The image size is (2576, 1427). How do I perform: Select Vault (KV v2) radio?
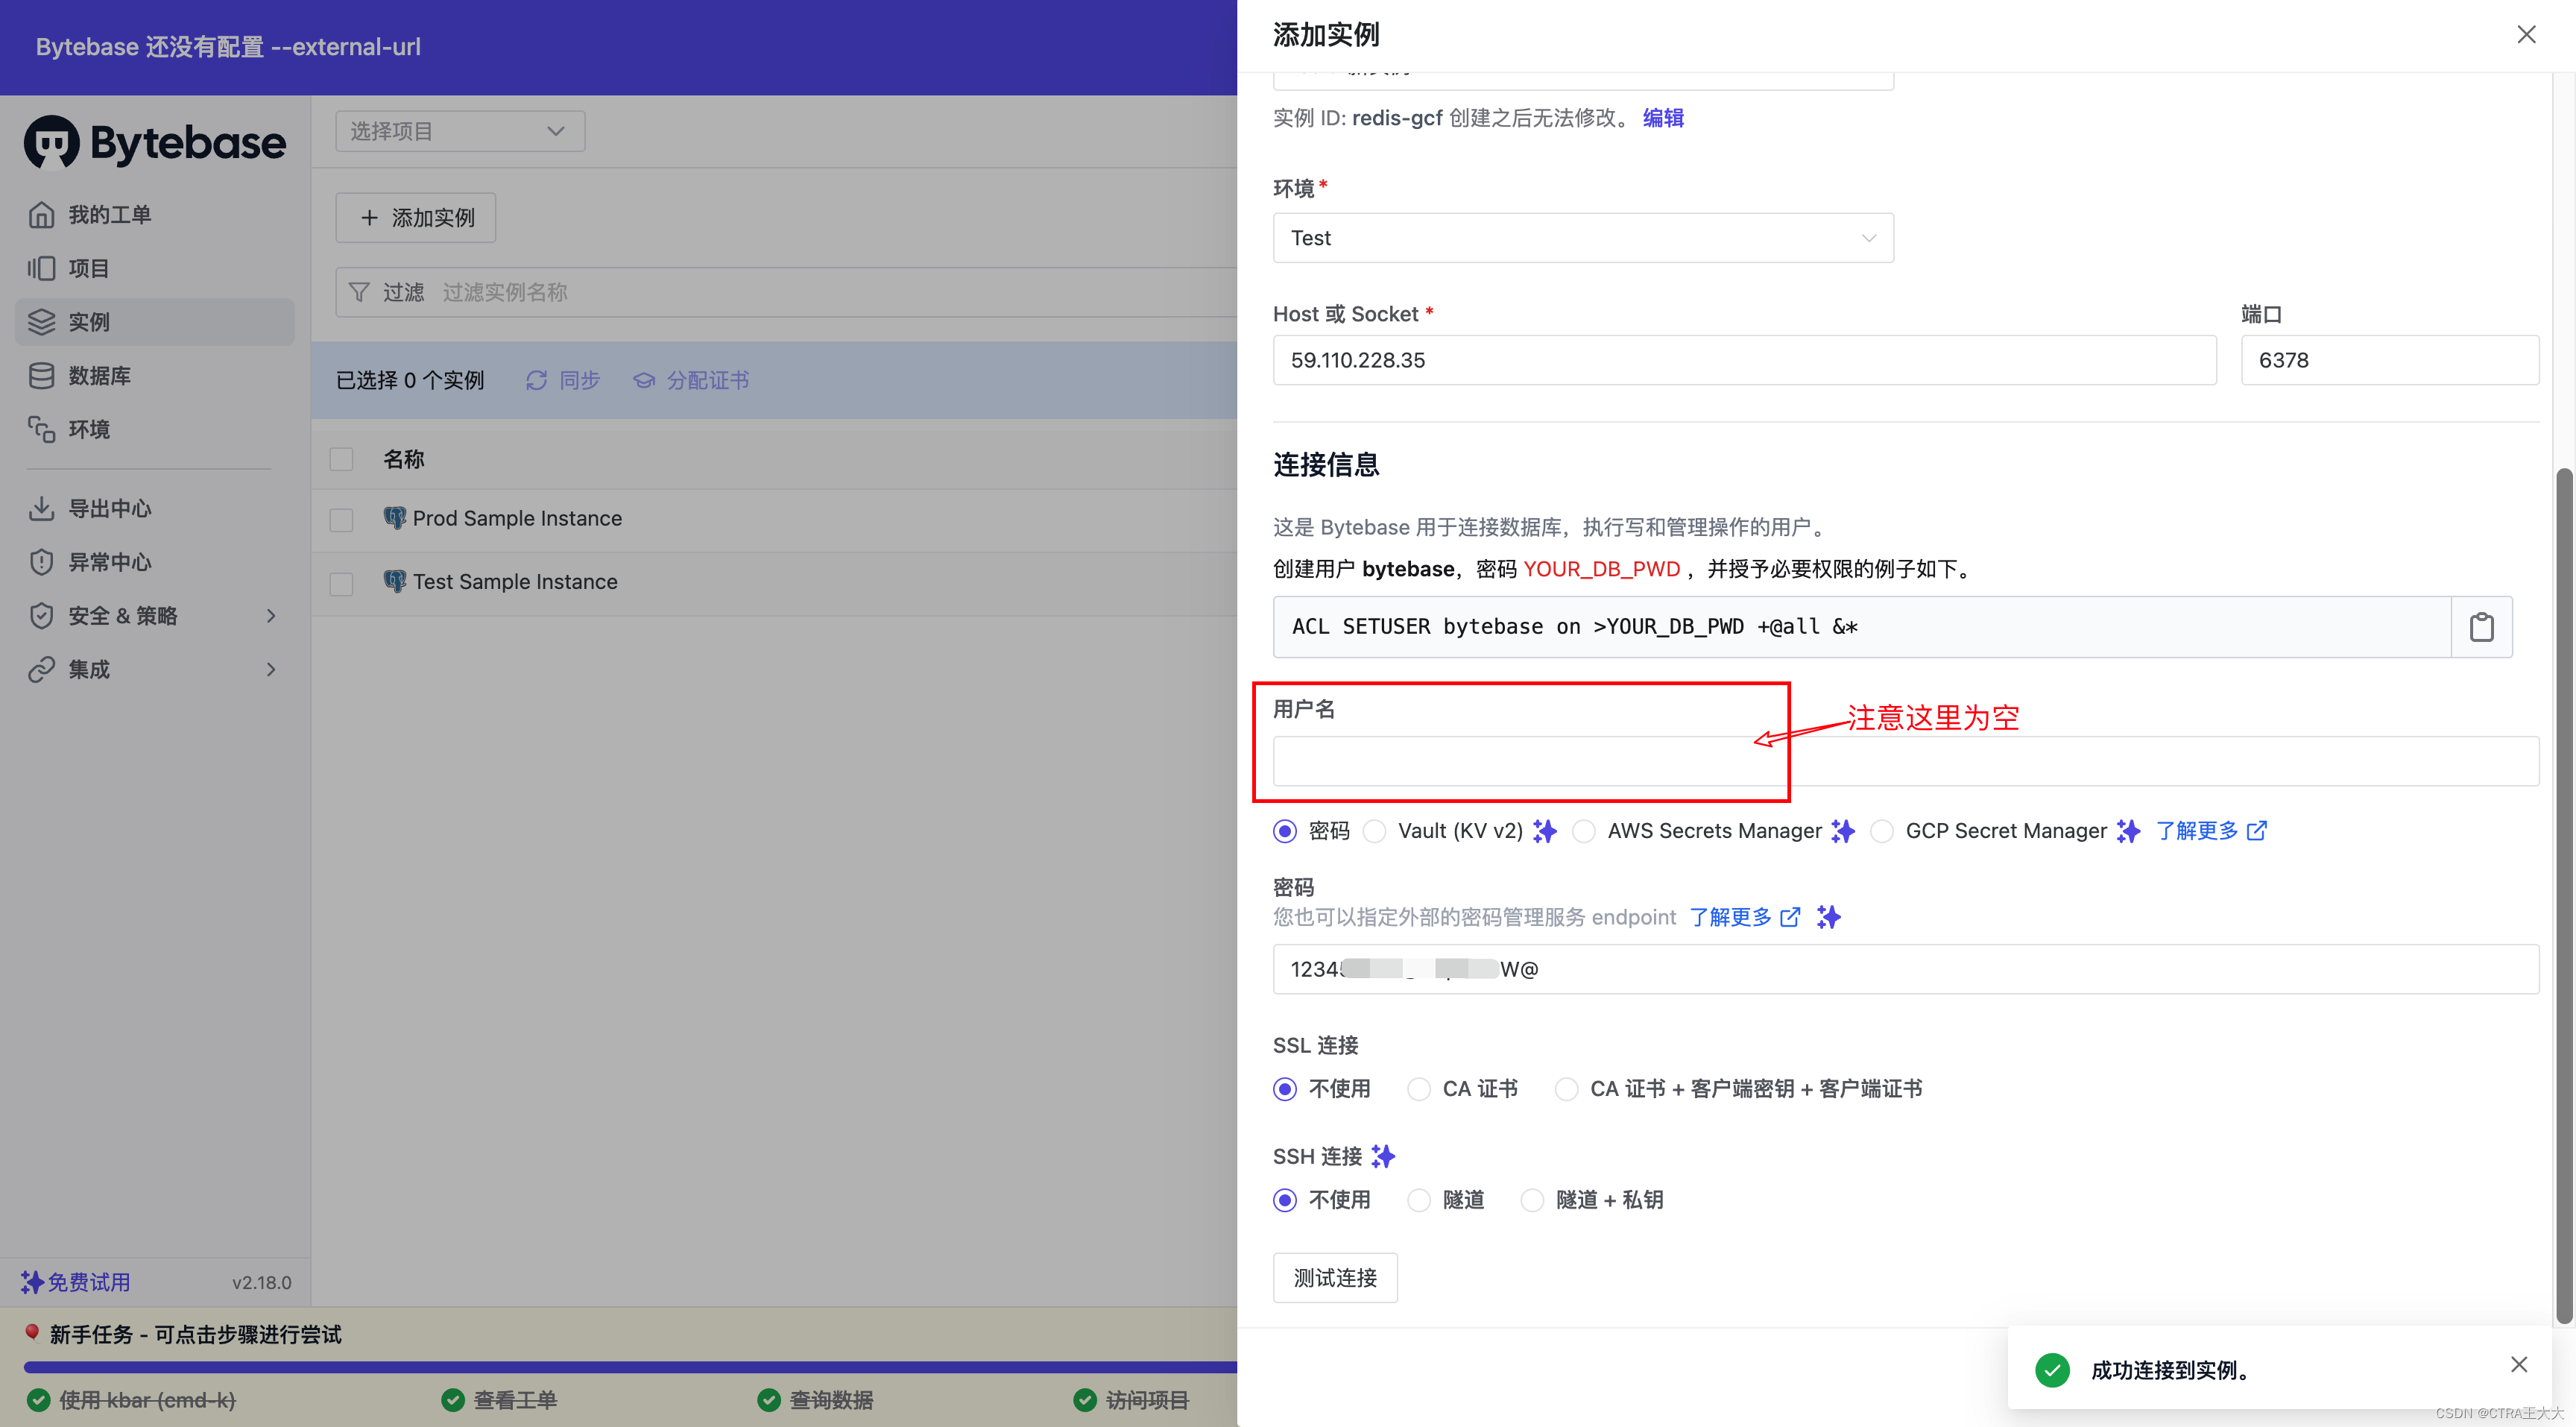pyautogui.click(x=1375, y=831)
